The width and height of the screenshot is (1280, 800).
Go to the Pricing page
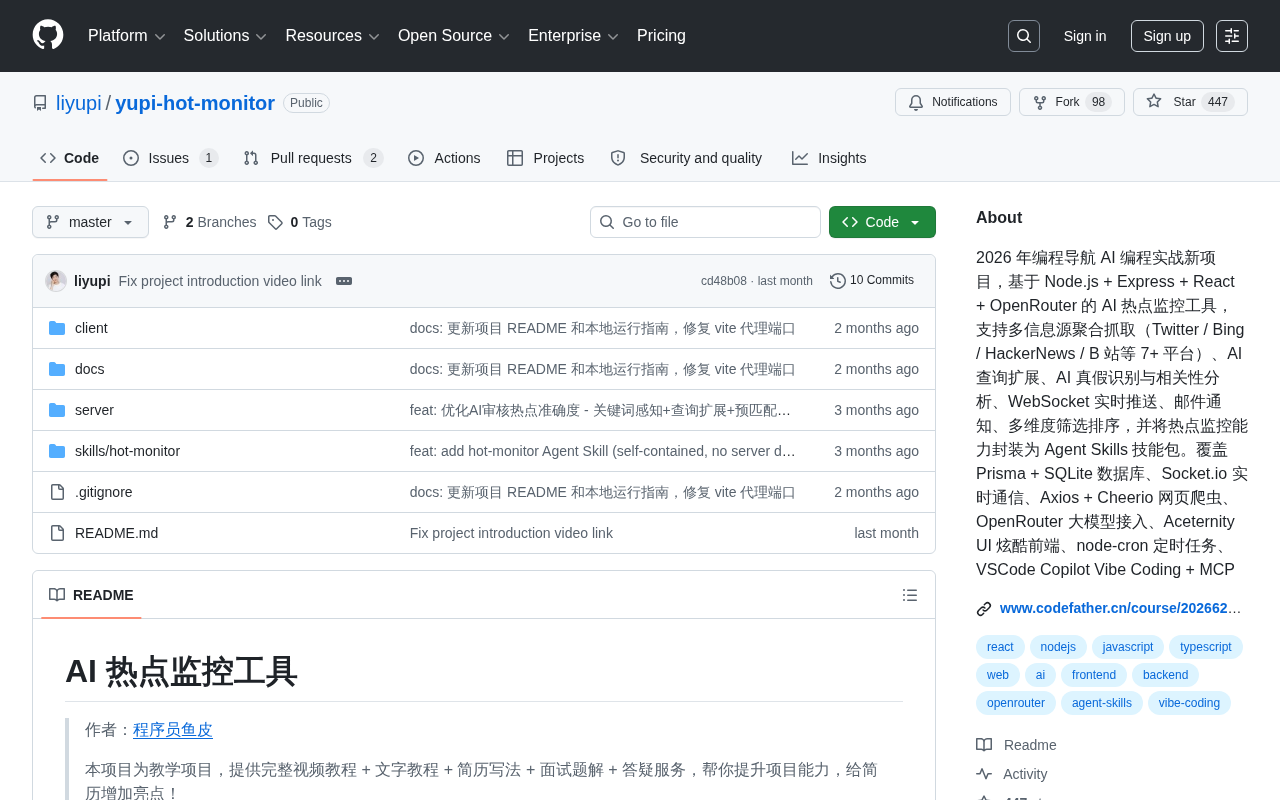coord(661,36)
